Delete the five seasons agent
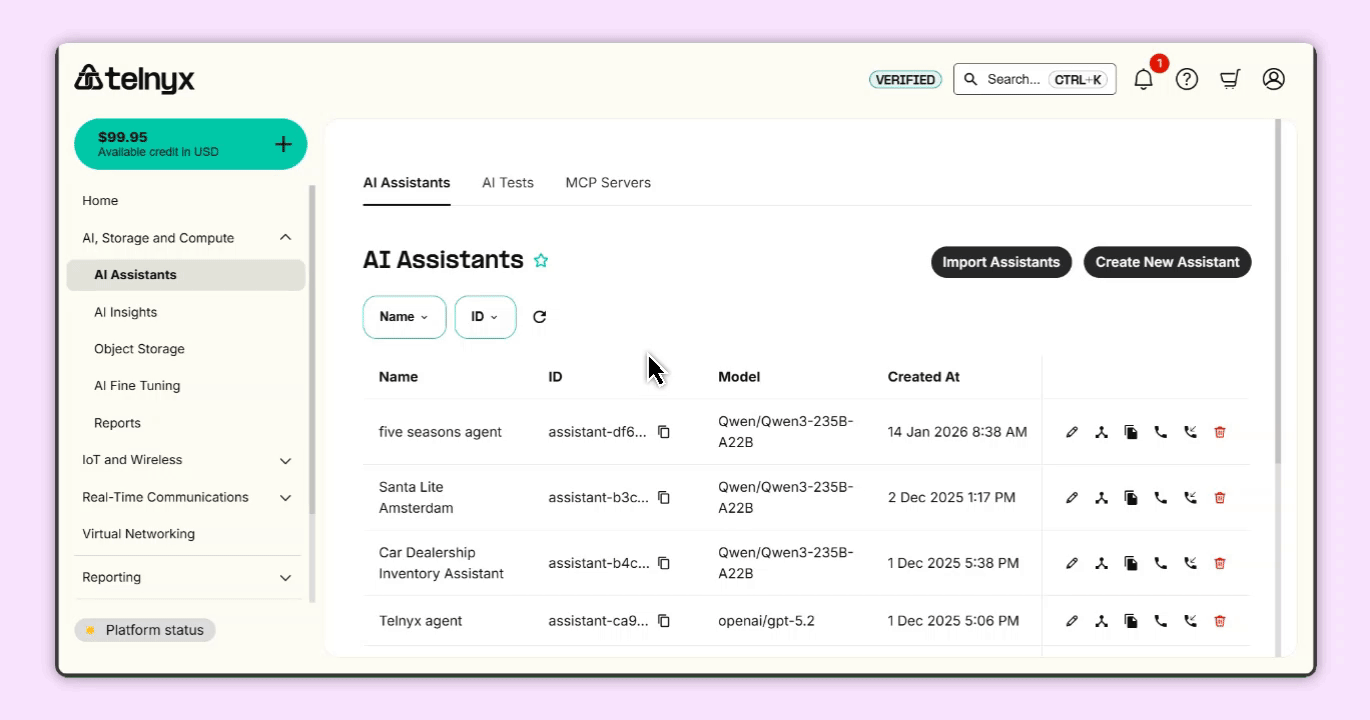The image size is (1370, 720). tap(1219, 432)
